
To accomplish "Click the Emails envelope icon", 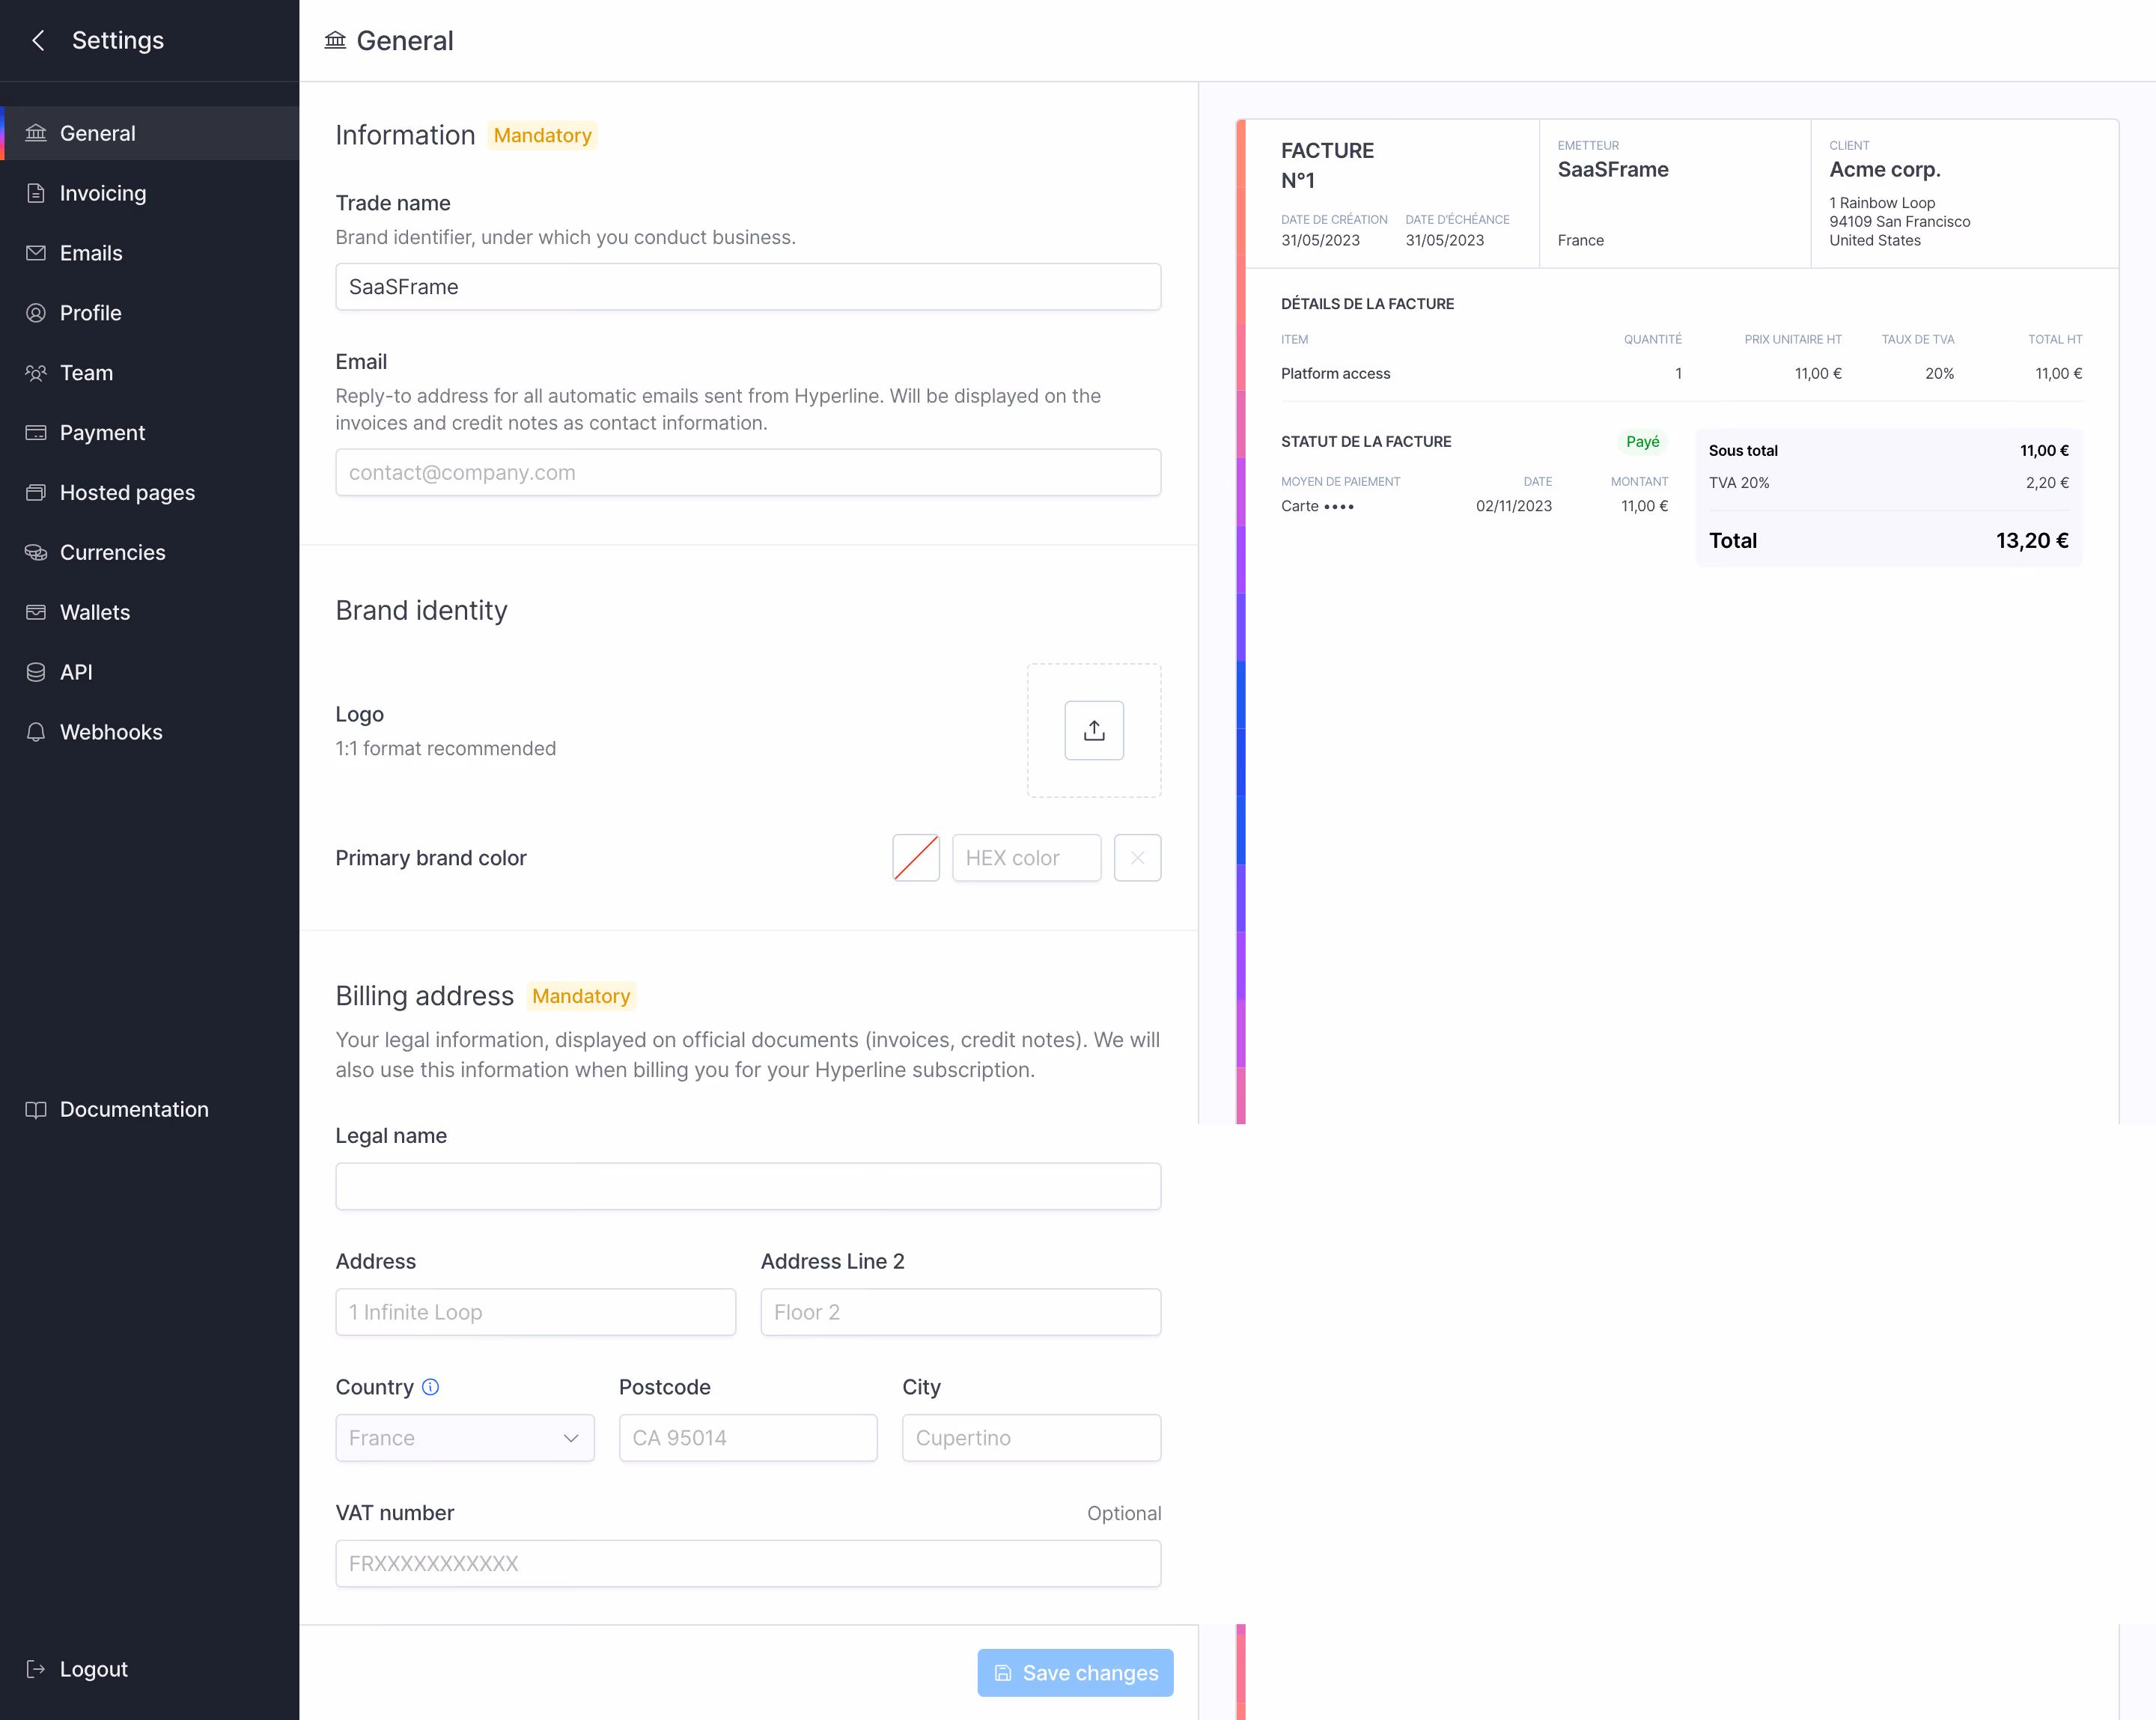I will [36, 253].
